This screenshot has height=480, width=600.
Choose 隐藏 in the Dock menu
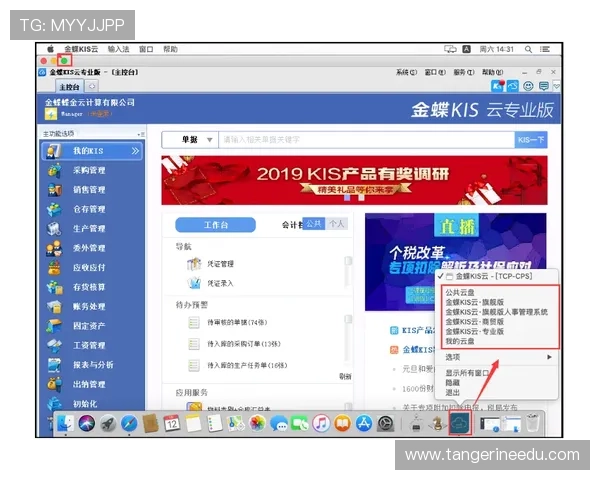click(x=453, y=383)
